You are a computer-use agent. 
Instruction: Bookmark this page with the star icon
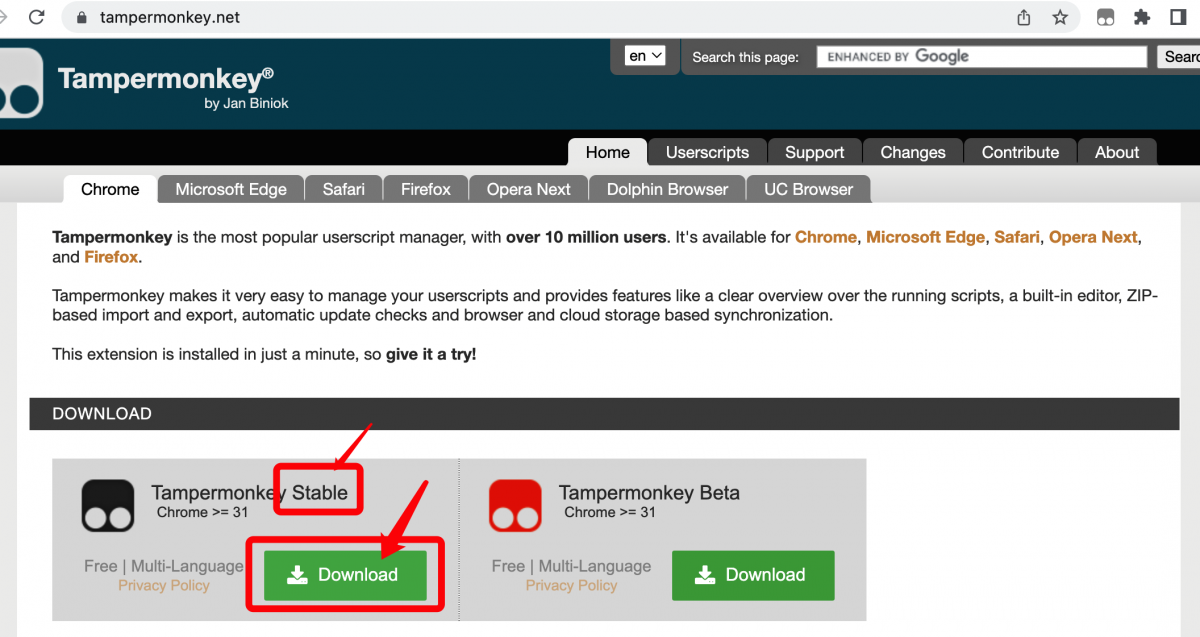1060,17
